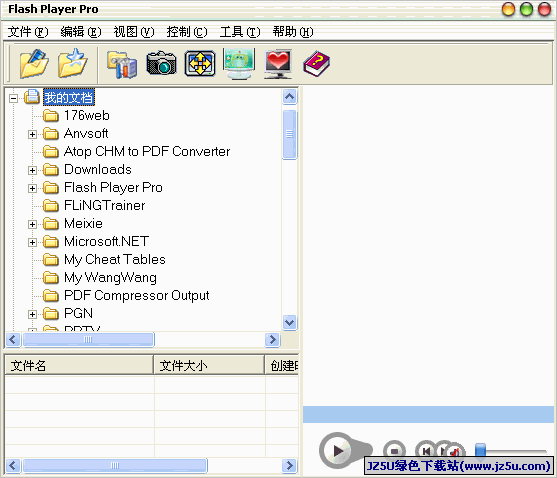This screenshot has height=478, width=557.
Task: Stop playback with the stop button
Action: point(394,451)
